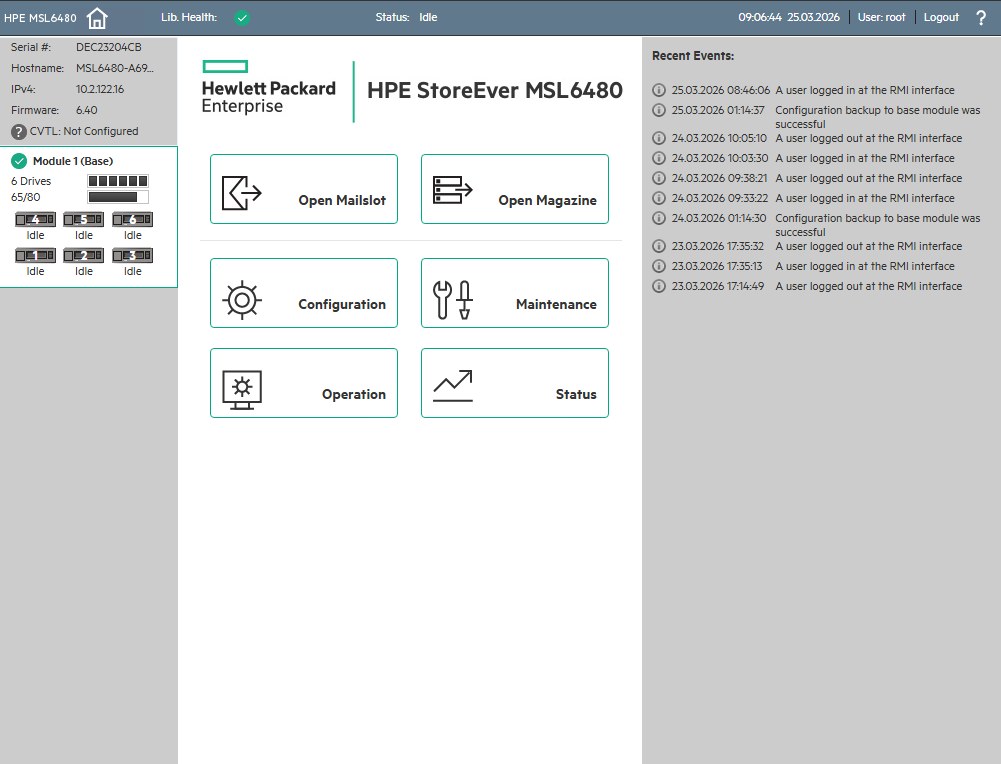Click the 6 Drives indicator bar
1001x764 pixels.
(118, 181)
